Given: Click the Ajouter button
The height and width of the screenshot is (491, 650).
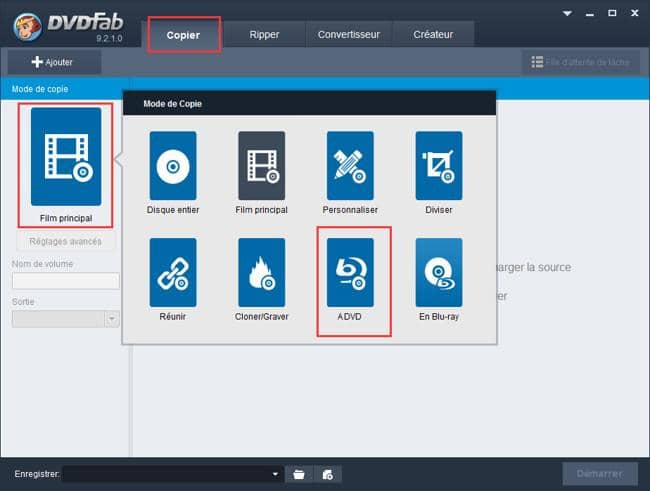Looking at the screenshot, I should click(54, 62).
